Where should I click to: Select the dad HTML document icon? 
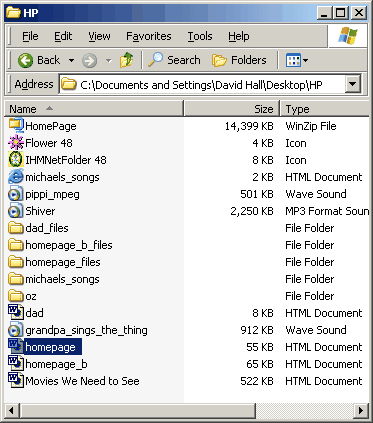click(15, 313)
